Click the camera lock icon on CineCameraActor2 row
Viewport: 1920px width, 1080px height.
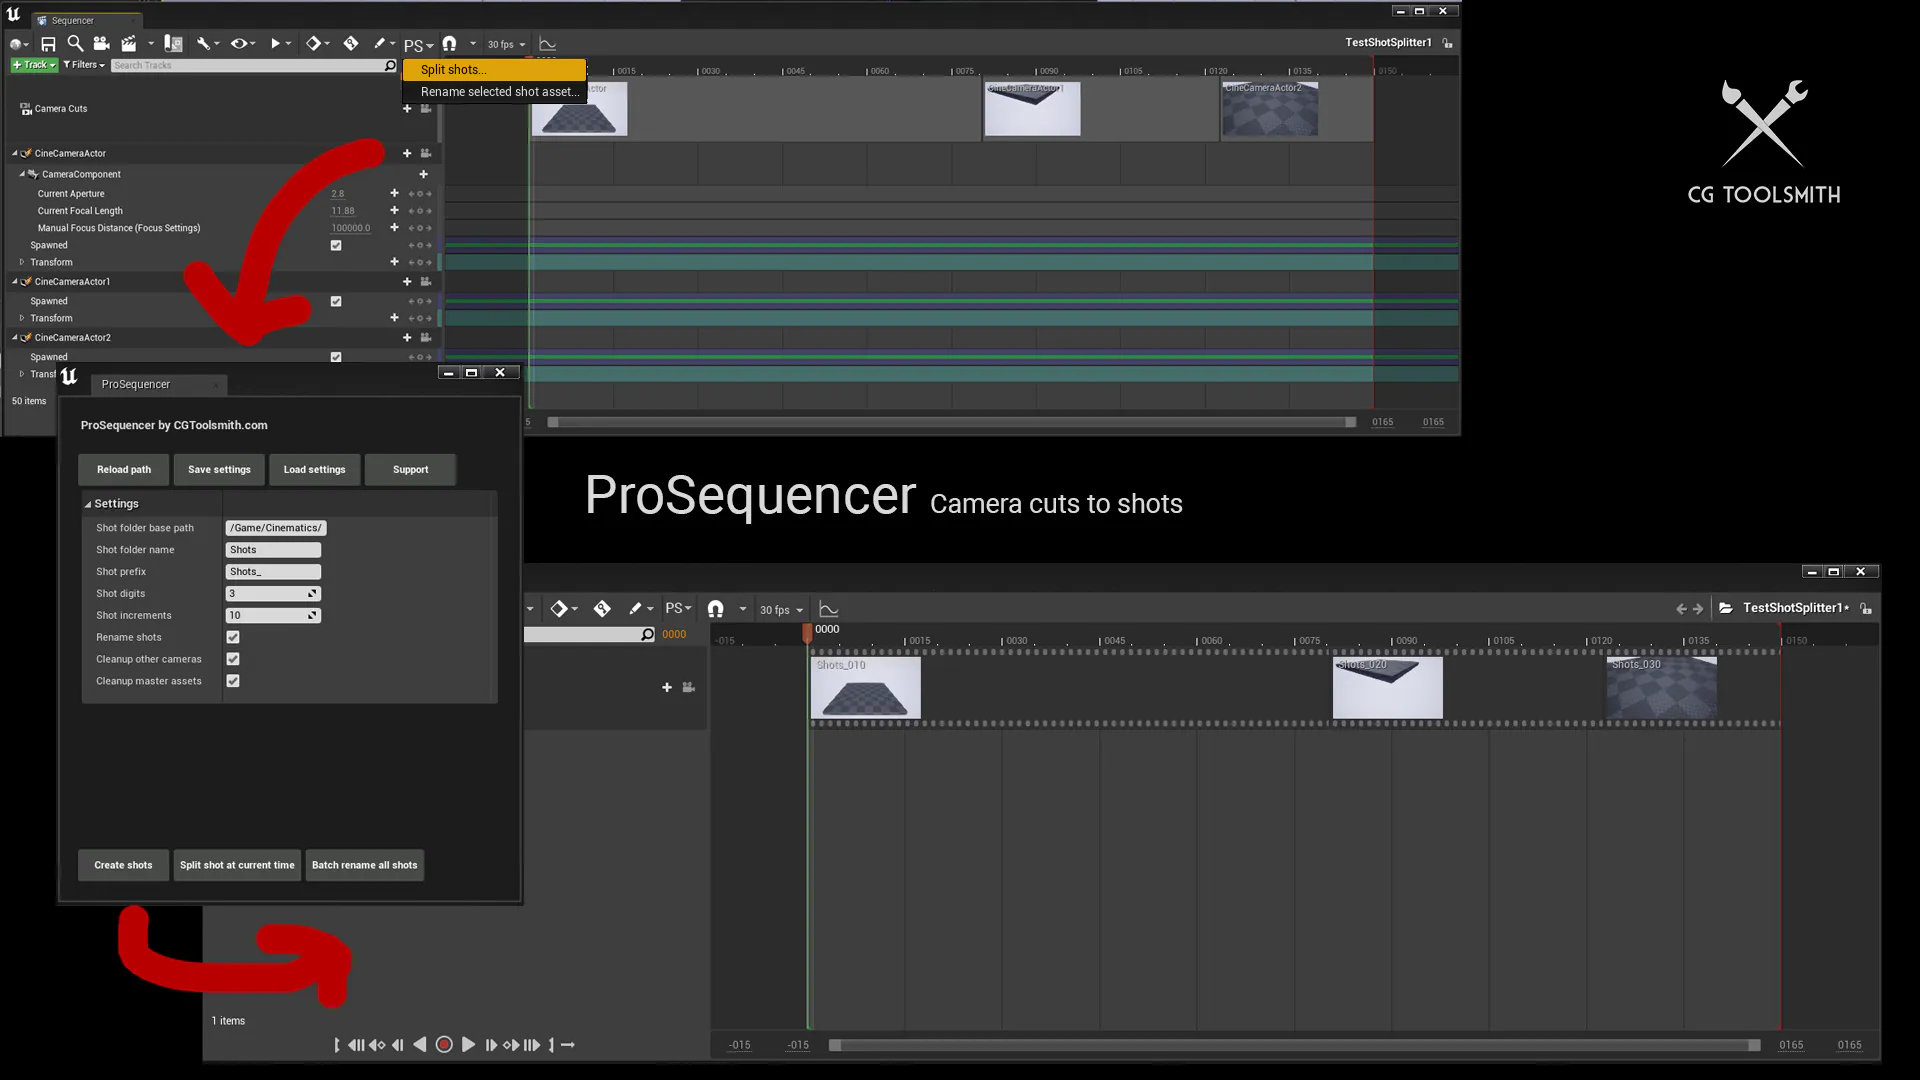click(426, 338)
